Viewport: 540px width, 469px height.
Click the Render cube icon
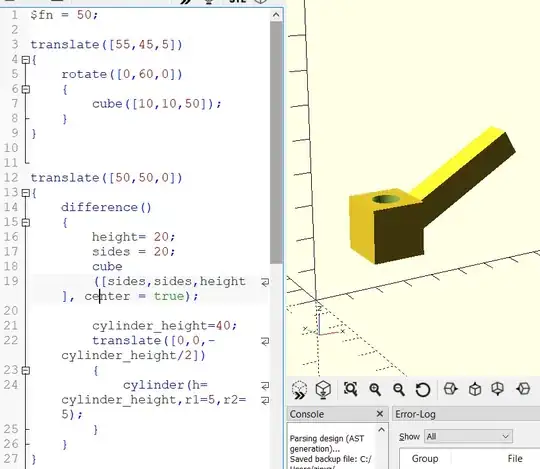pyautogui.click(x=323, y=390)
